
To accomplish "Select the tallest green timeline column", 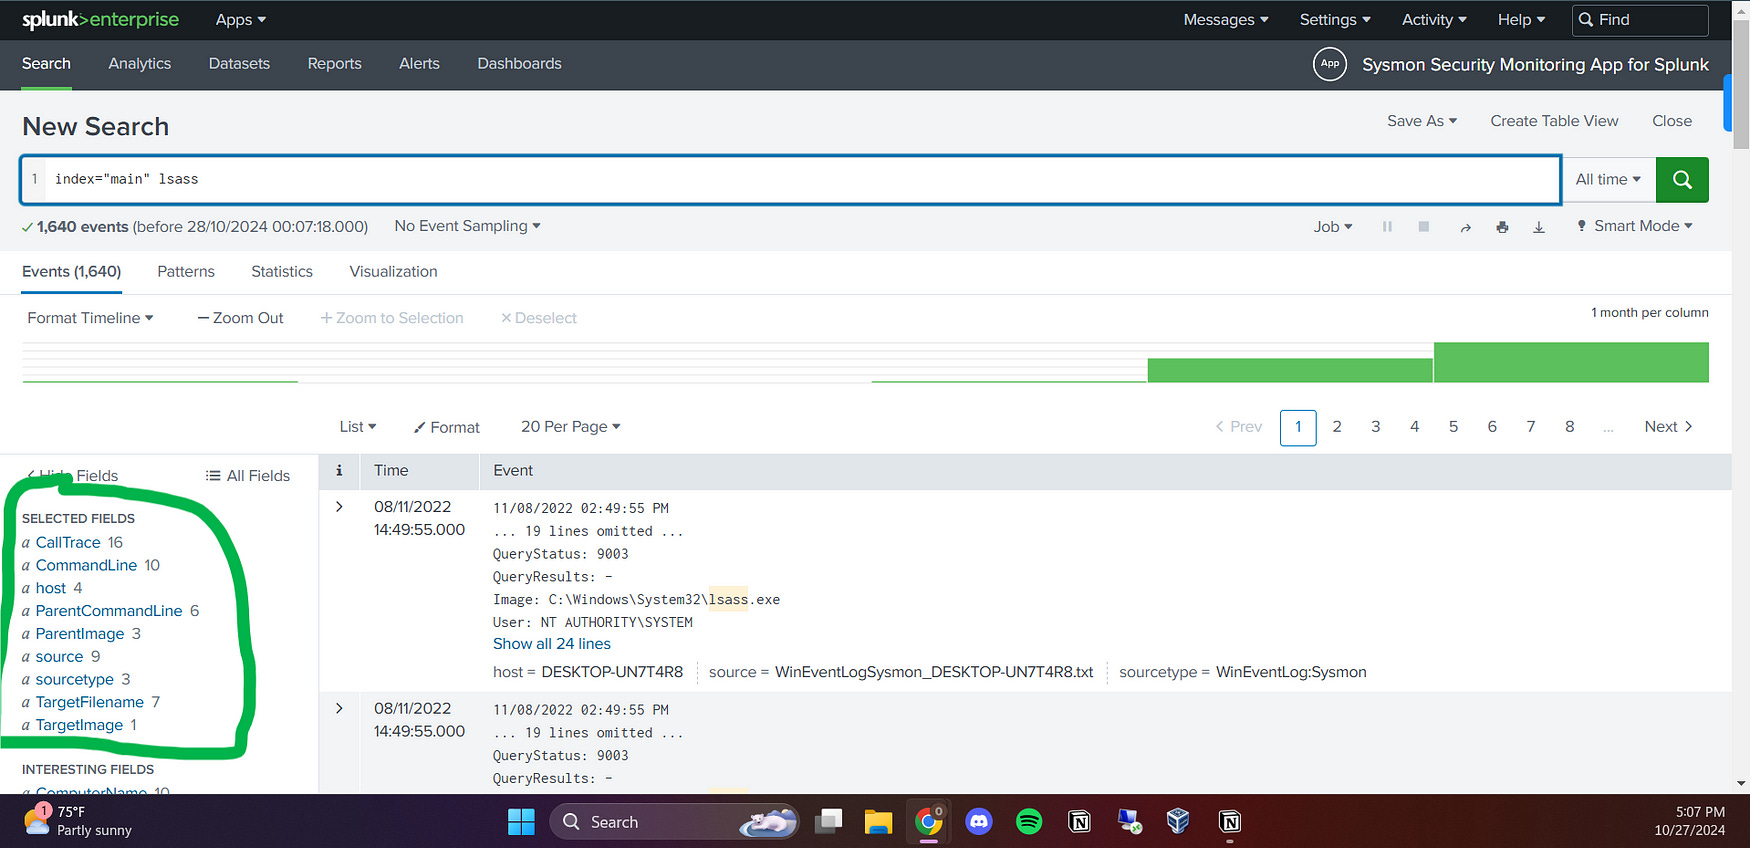I will point(1571,362).
